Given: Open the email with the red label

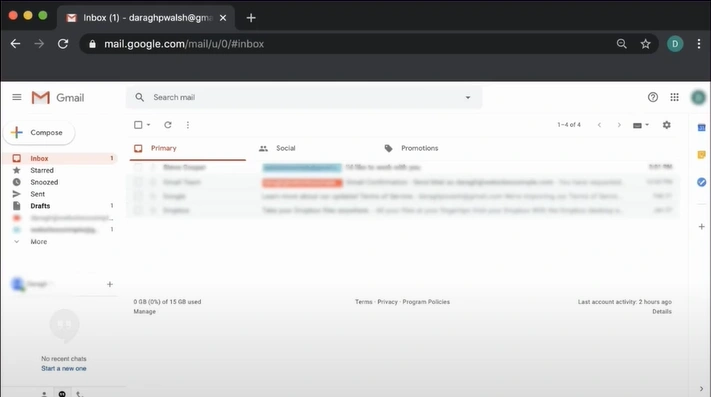Looking at the screenshot, I should click(x=404, y=182).
